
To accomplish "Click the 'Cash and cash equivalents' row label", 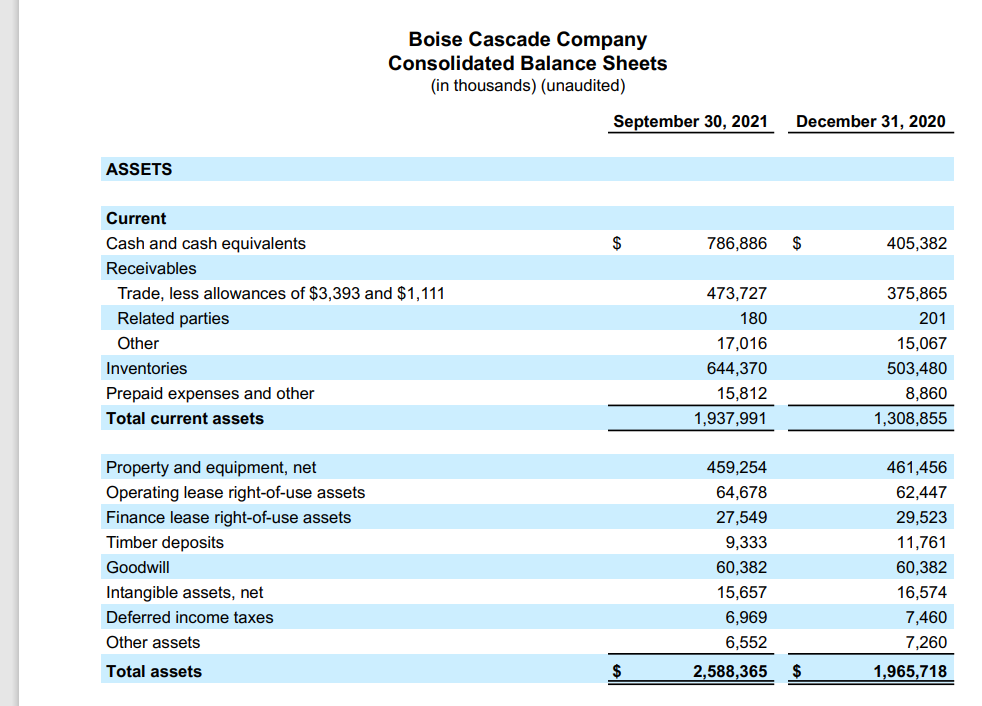I will coord(205,243).
